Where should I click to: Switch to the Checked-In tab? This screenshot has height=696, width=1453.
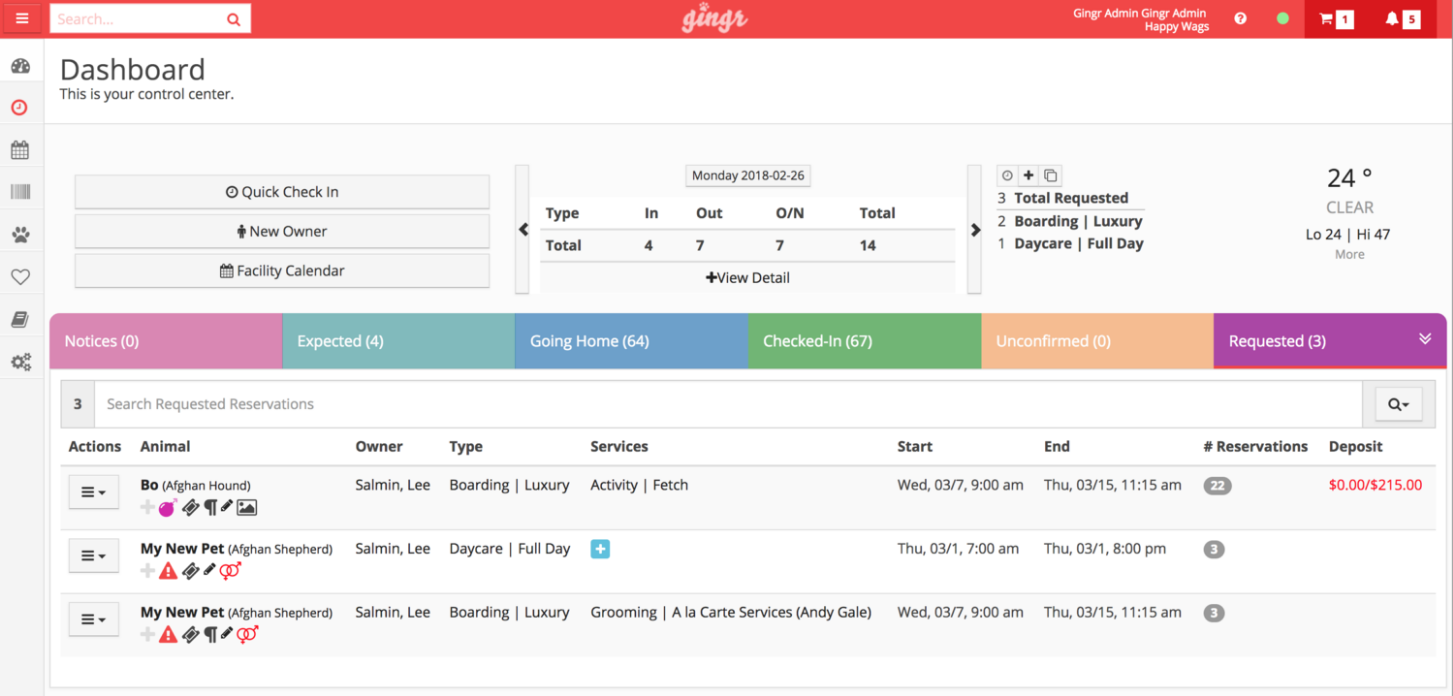click(x=864, y=341)
